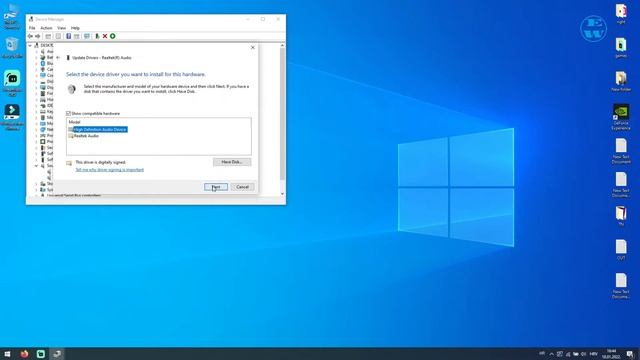Open the Action menu
This screenshot has width=640, height=360.
[x=46, y=28]
